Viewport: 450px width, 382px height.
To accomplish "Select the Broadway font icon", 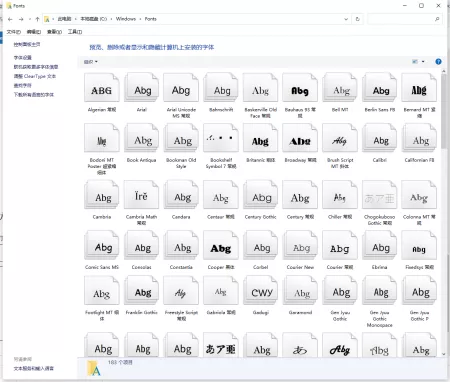I will [x=300, y=138].
